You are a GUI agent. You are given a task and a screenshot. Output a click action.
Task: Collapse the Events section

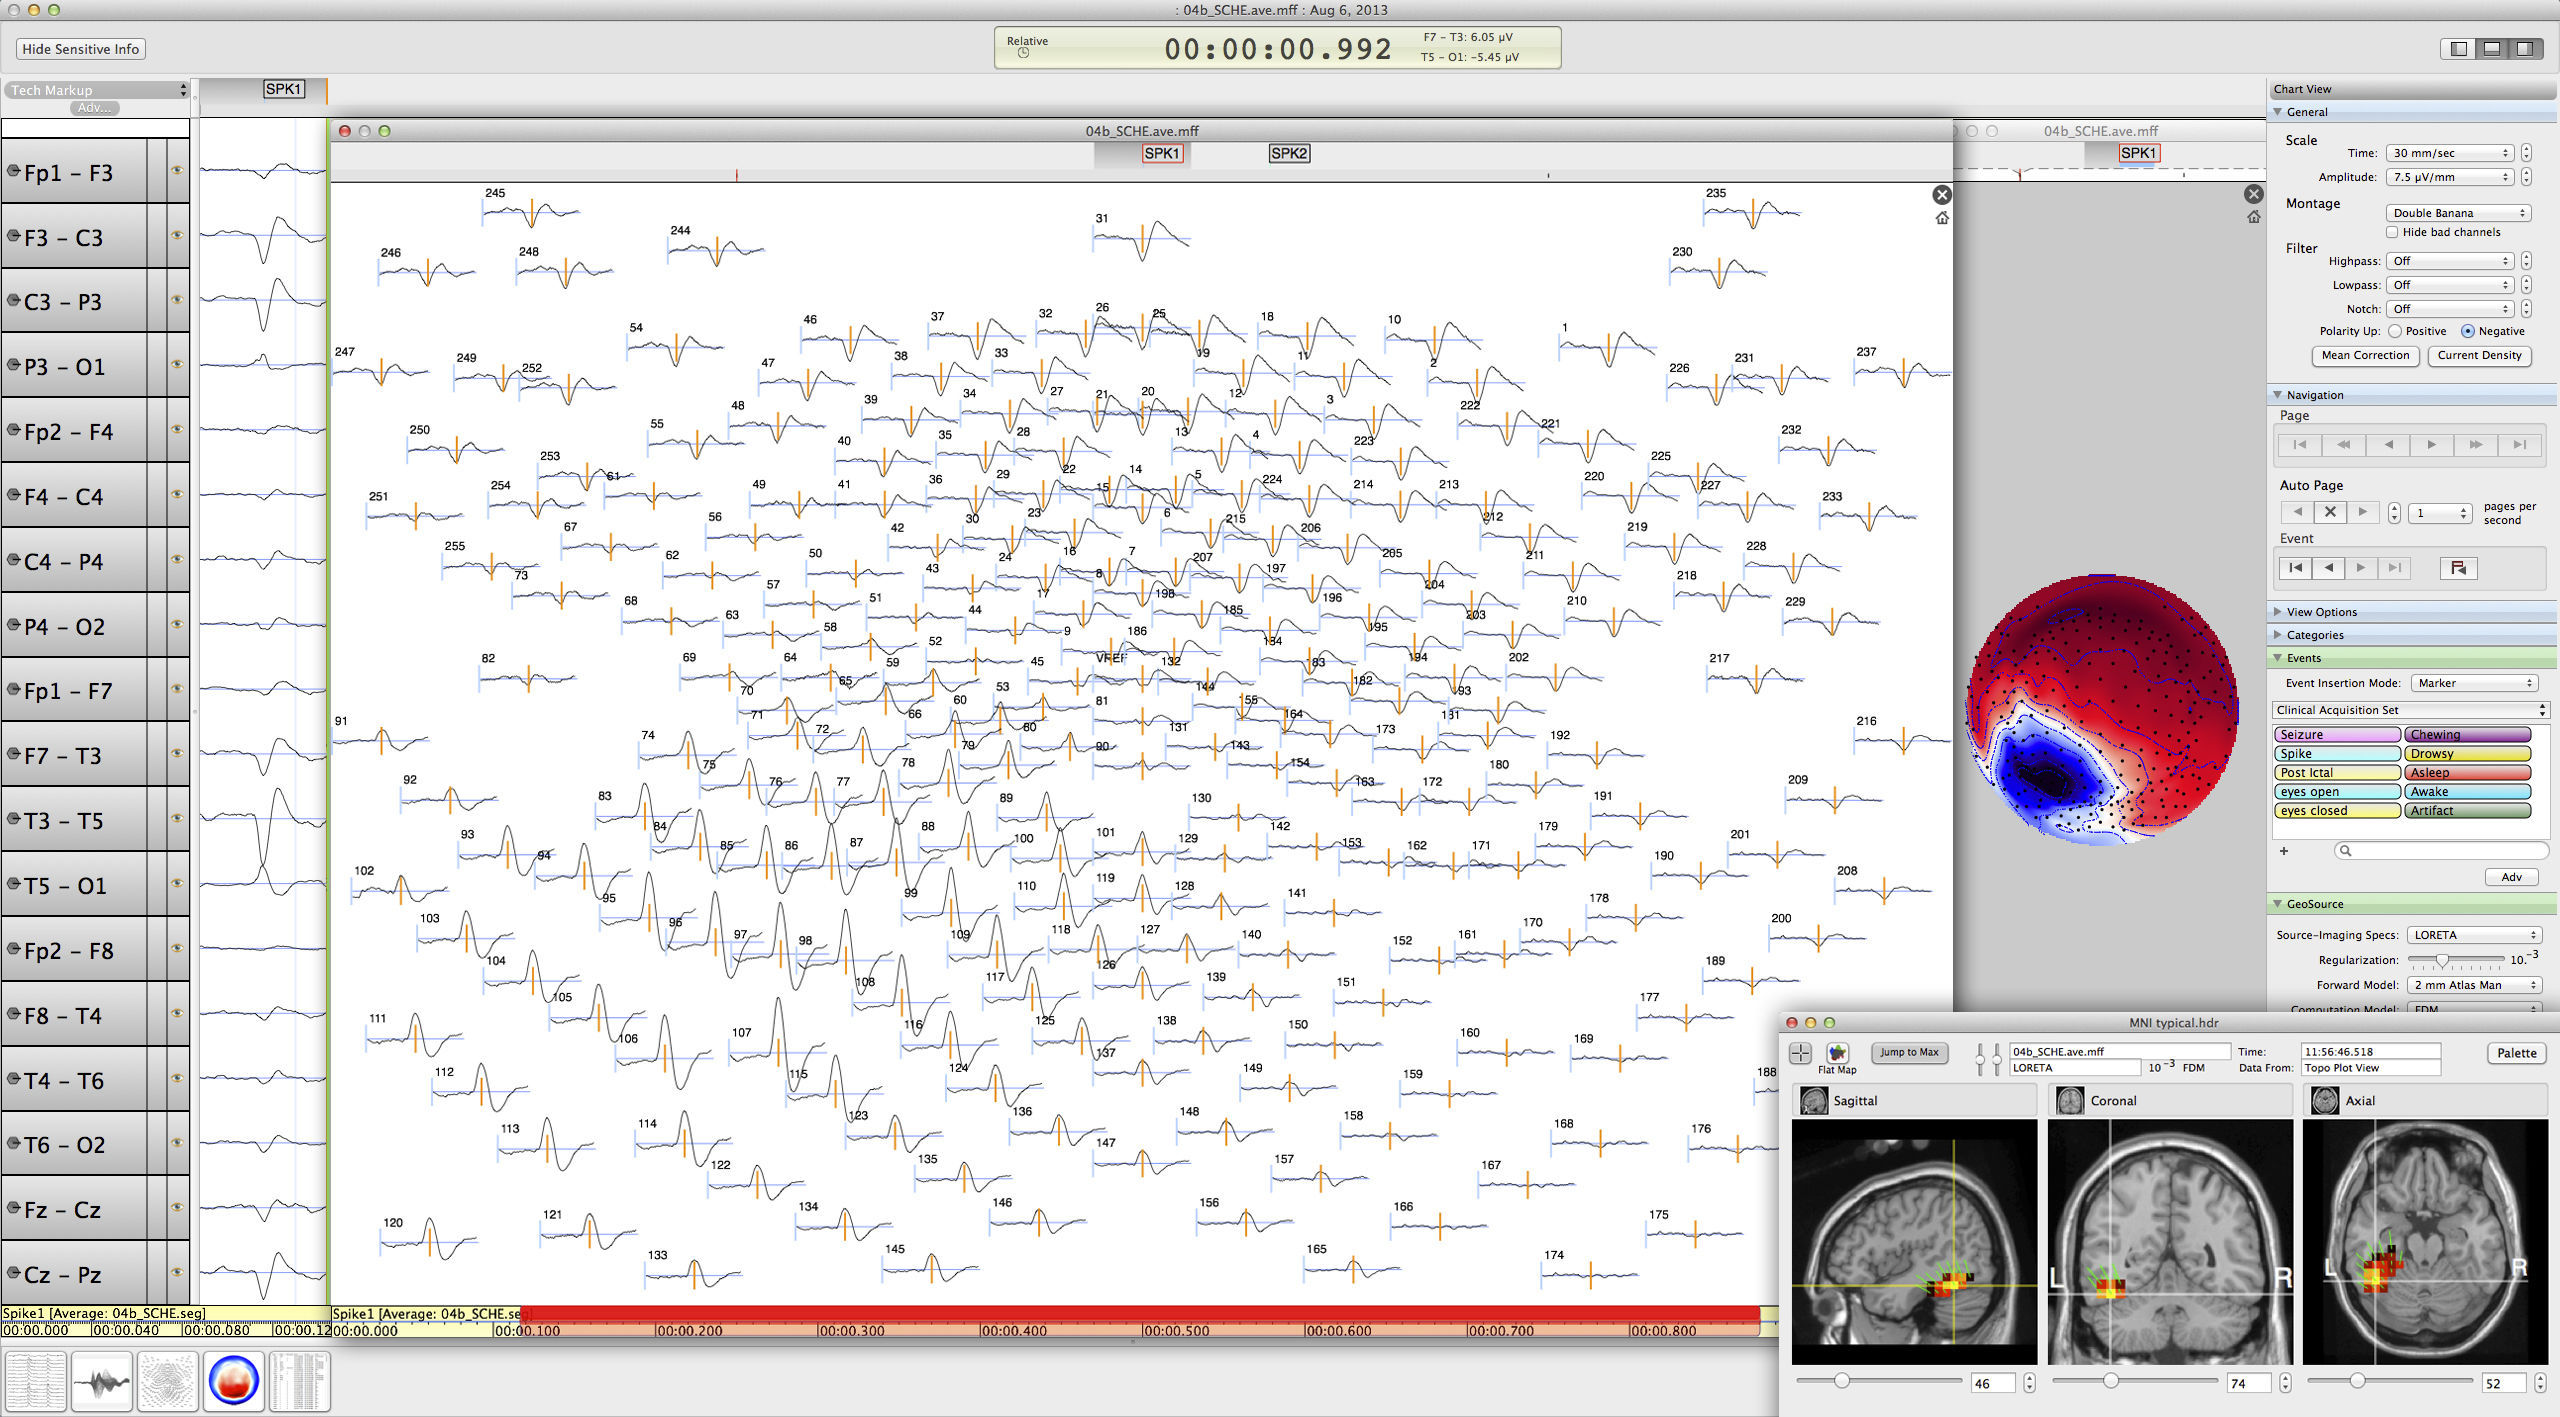[2277, 658]
